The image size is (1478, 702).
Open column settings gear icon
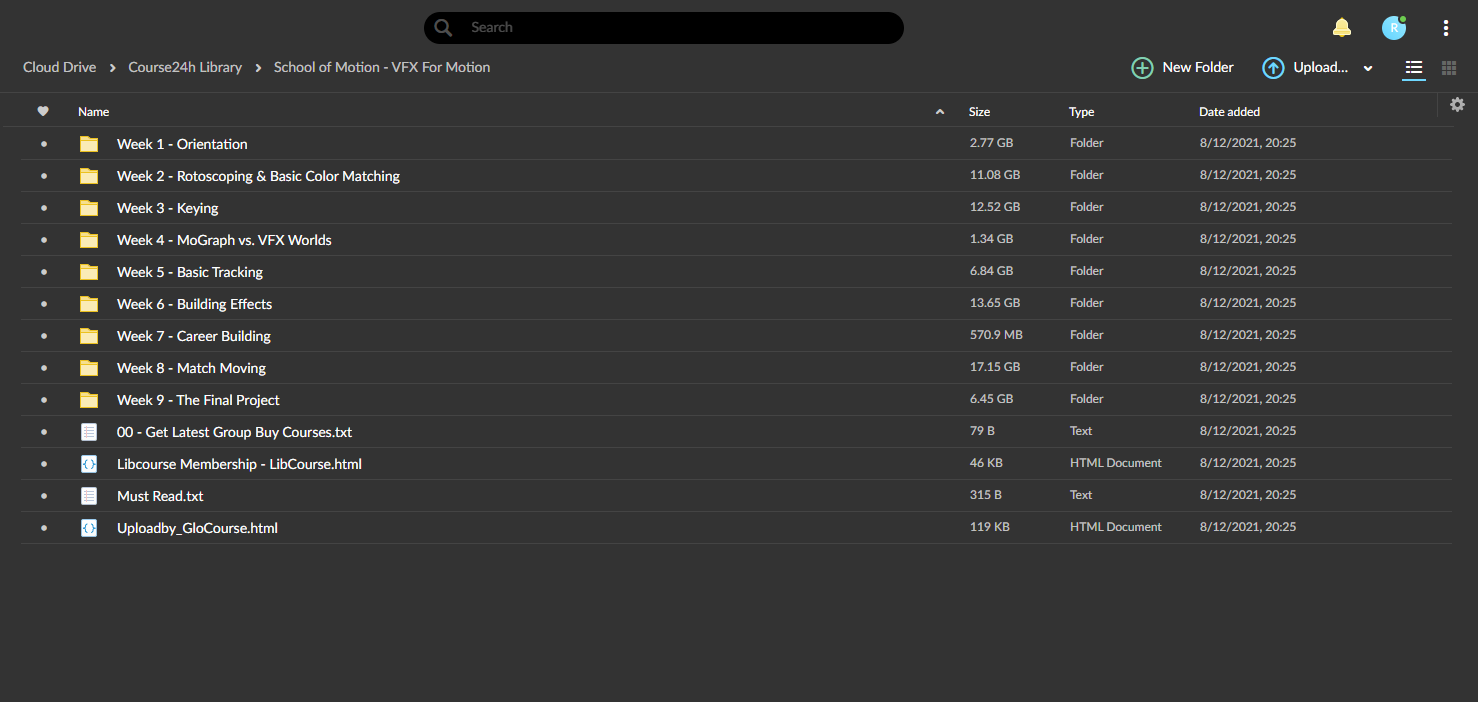pos(1457,104)
